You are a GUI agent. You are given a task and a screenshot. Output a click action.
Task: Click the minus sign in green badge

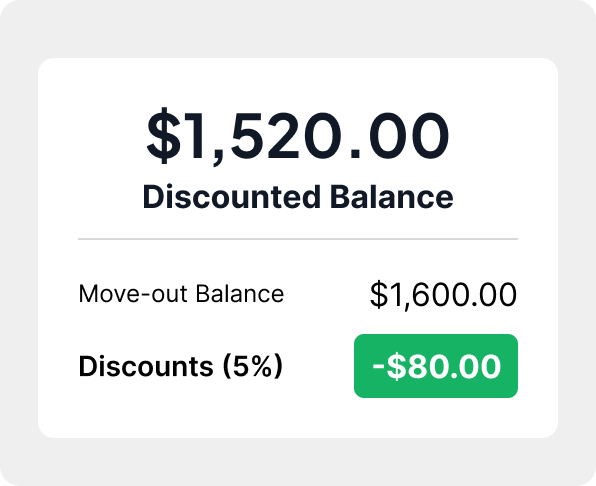point(379,366)
